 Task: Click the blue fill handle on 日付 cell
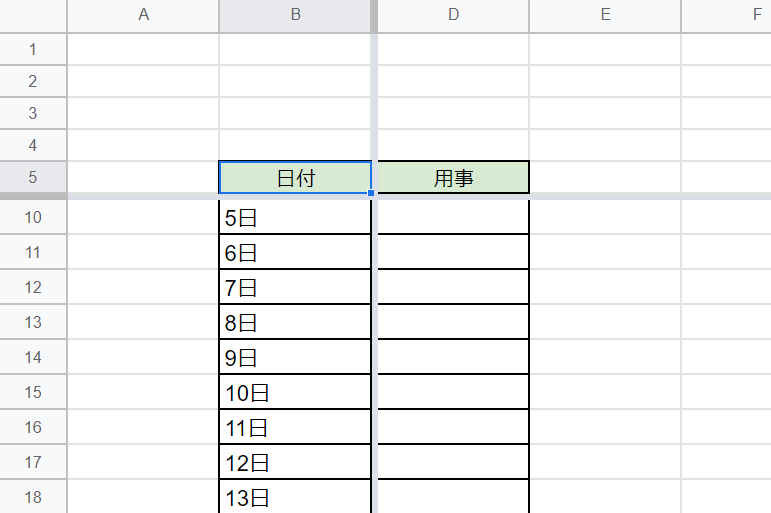coord(371,193)
